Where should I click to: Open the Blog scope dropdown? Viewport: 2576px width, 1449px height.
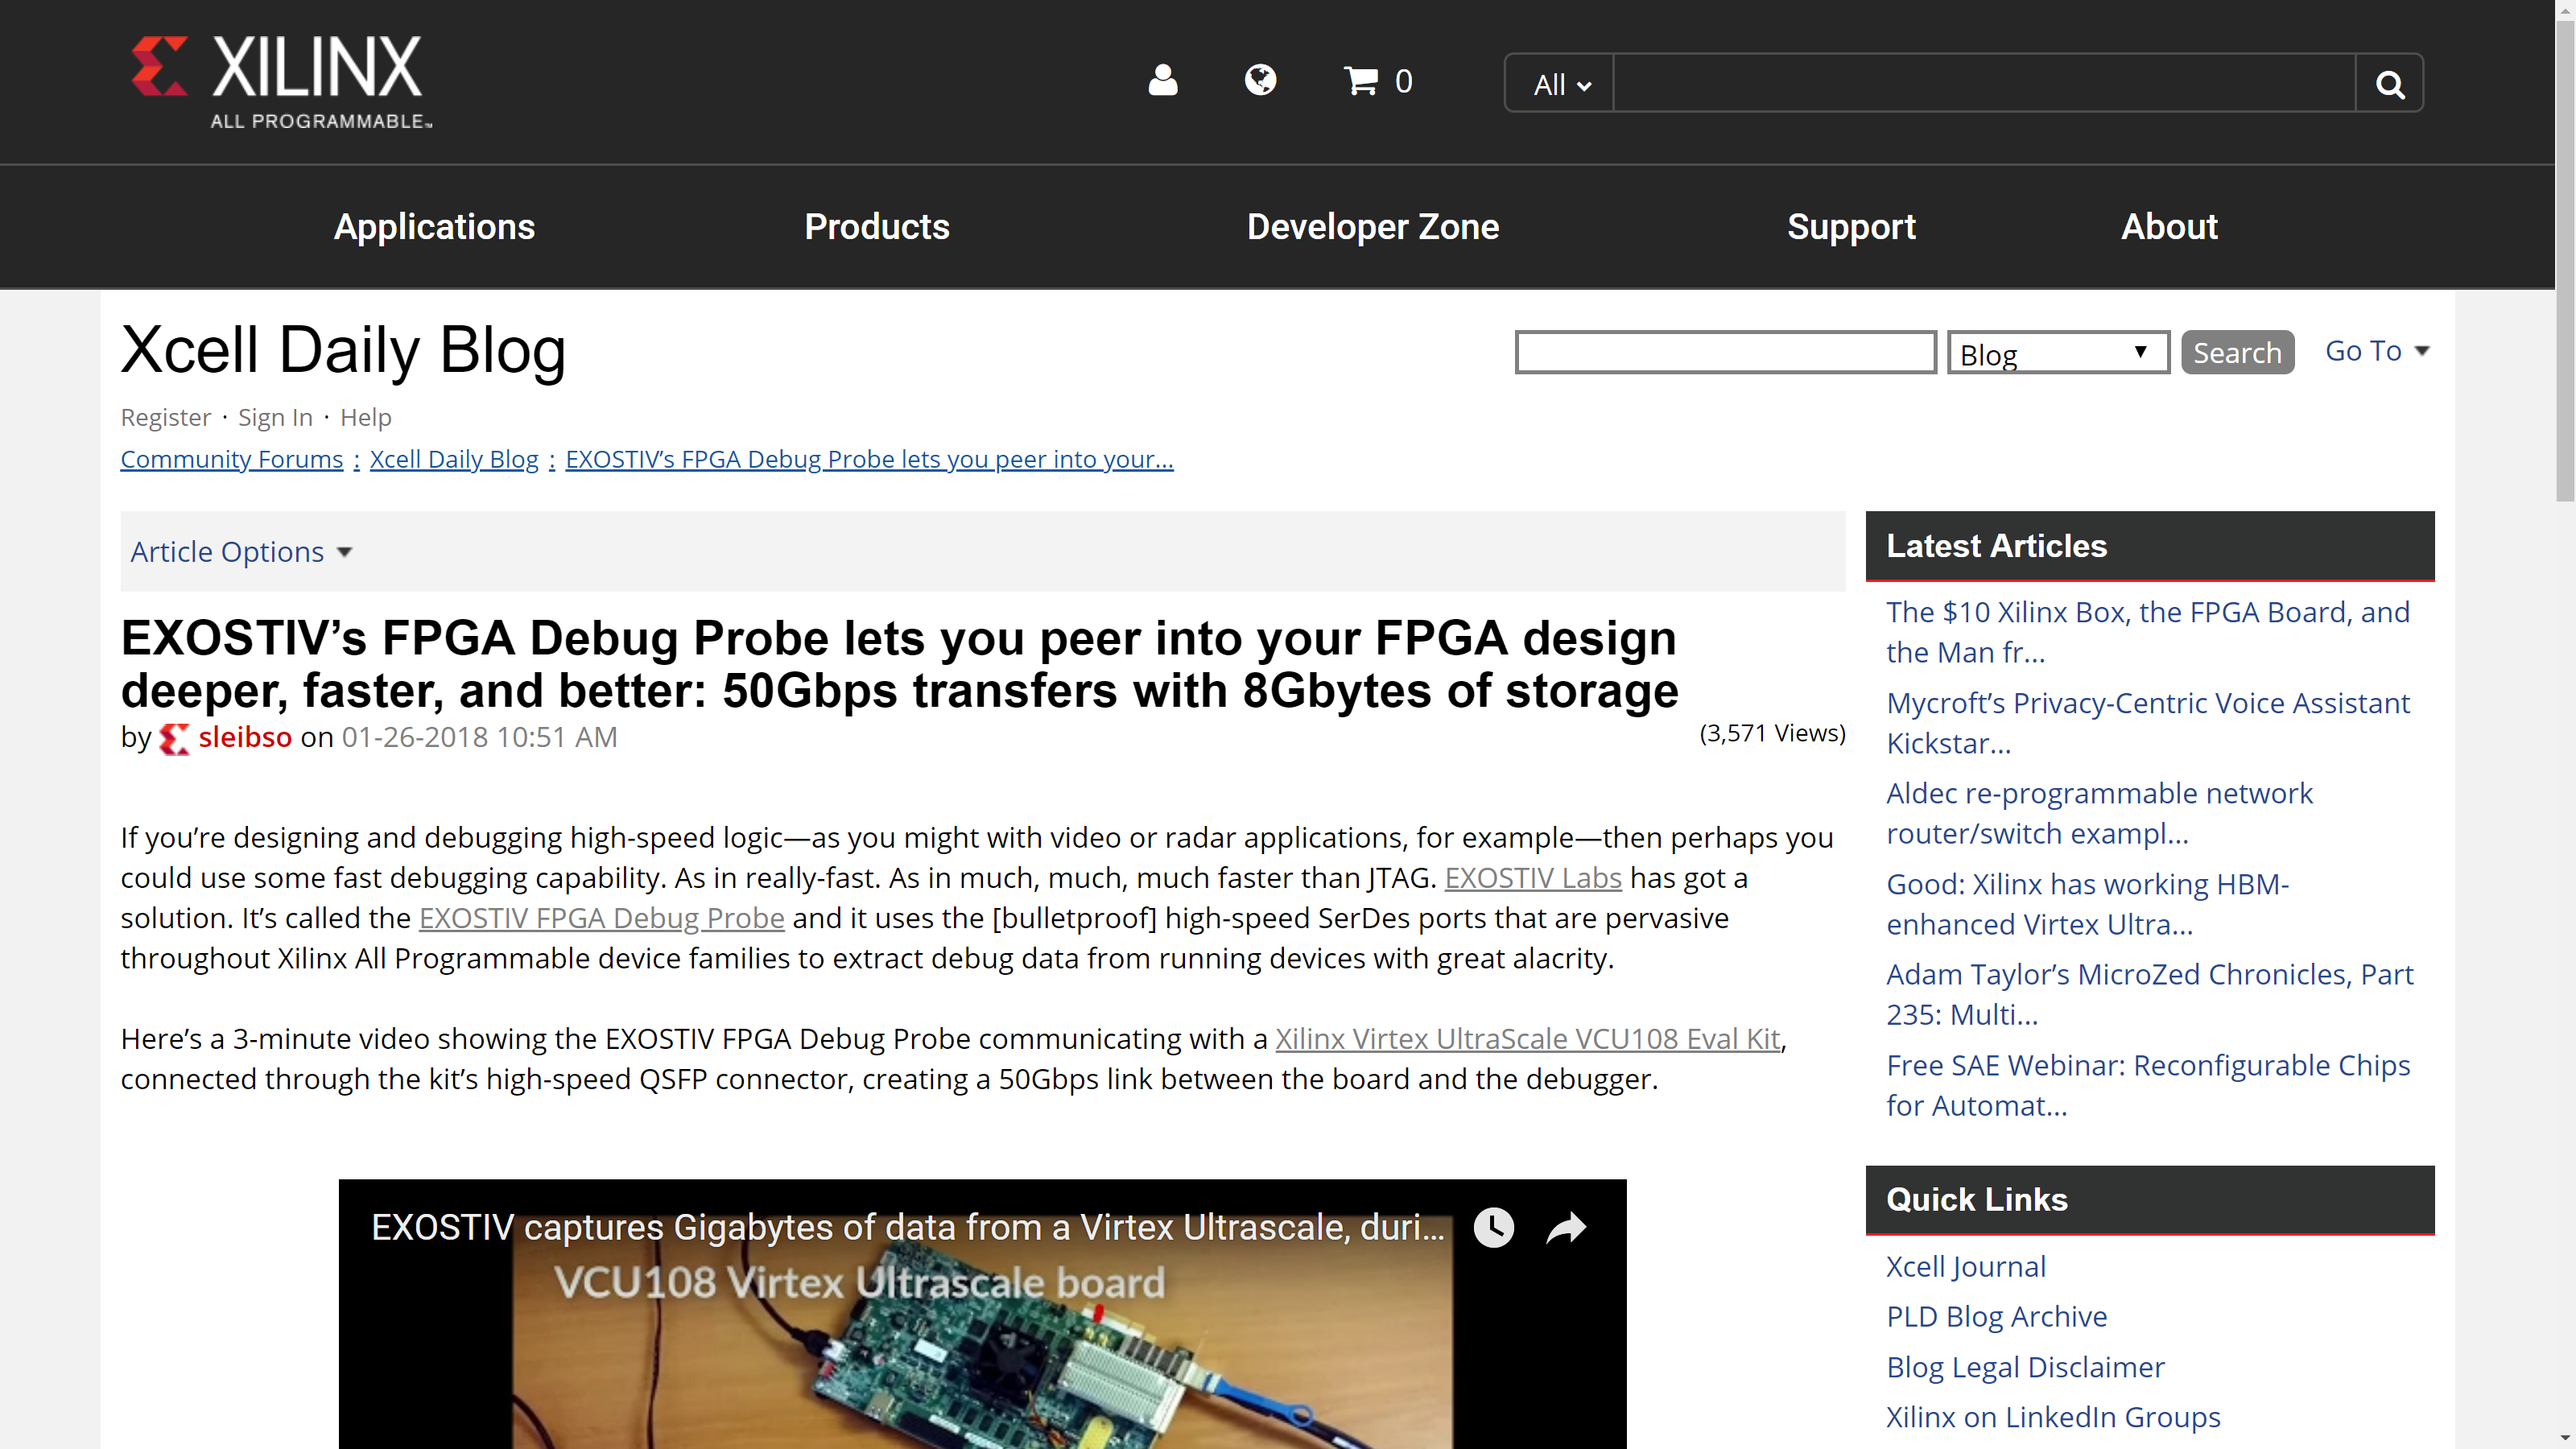[x=2058, y=353]
